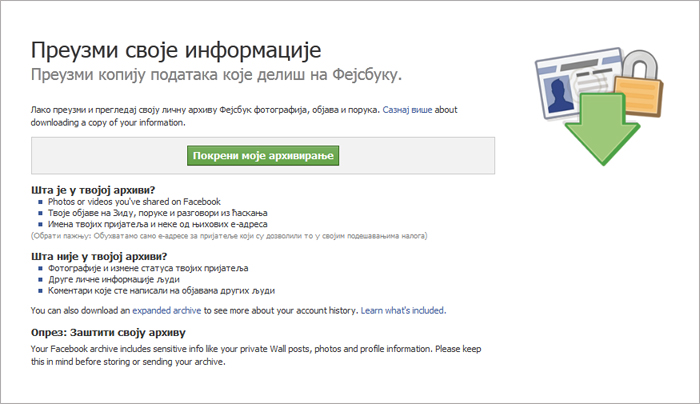Click the download information illustration with padlock
This screenshot has width=700, height=404.
[x=599, y=106]
